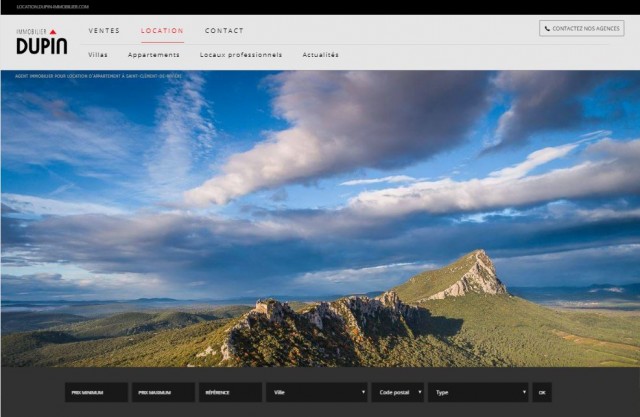Image resolution: width=640 pixels, height=417 pixels.
Task: Open the Villas submenu link
Action: pos(98,55)
